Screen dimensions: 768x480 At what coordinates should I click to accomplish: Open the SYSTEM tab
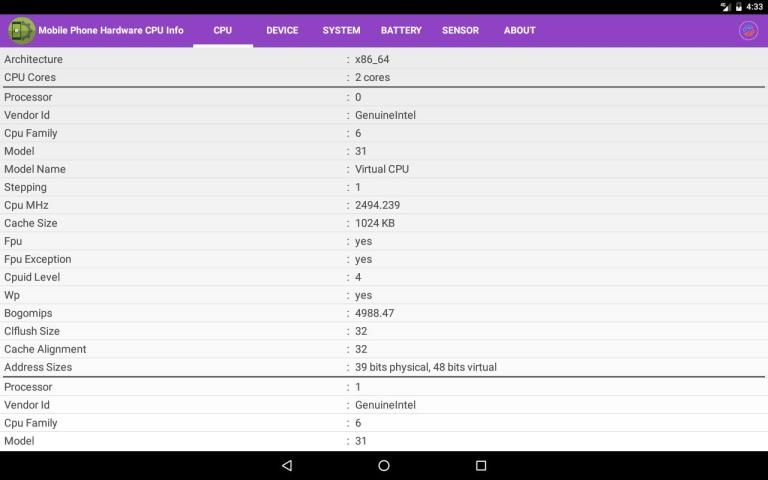tap(341, 30)
